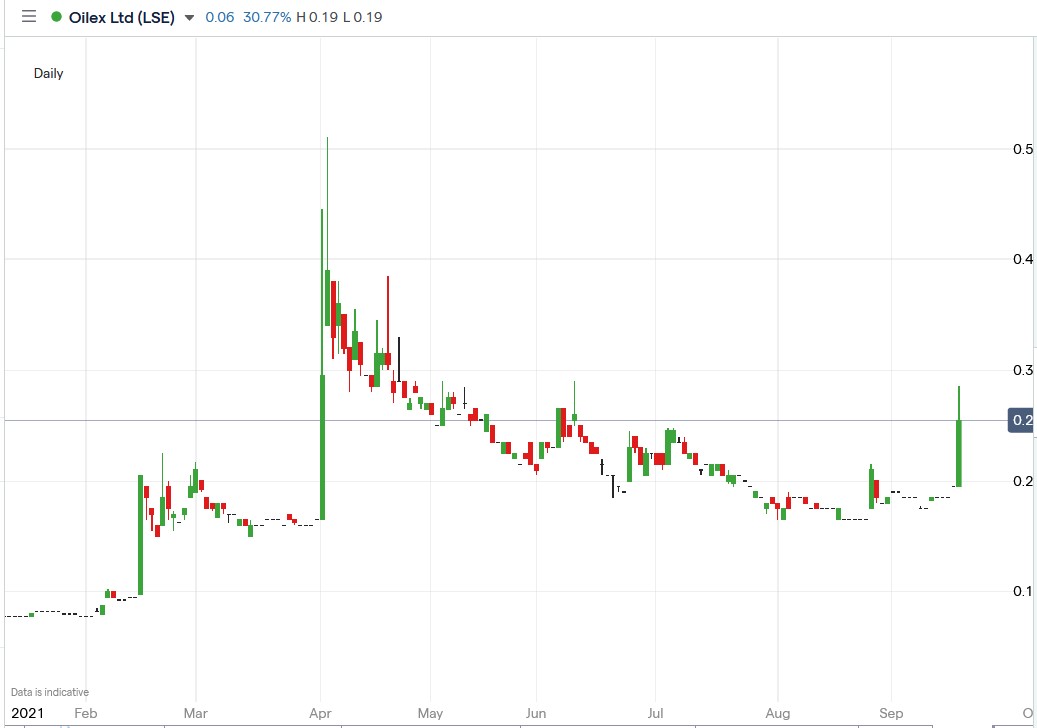This screenshot has height=728, width=1037.
Task: Click the 0.2 price tag on right axis
Action: point(1022,421)
